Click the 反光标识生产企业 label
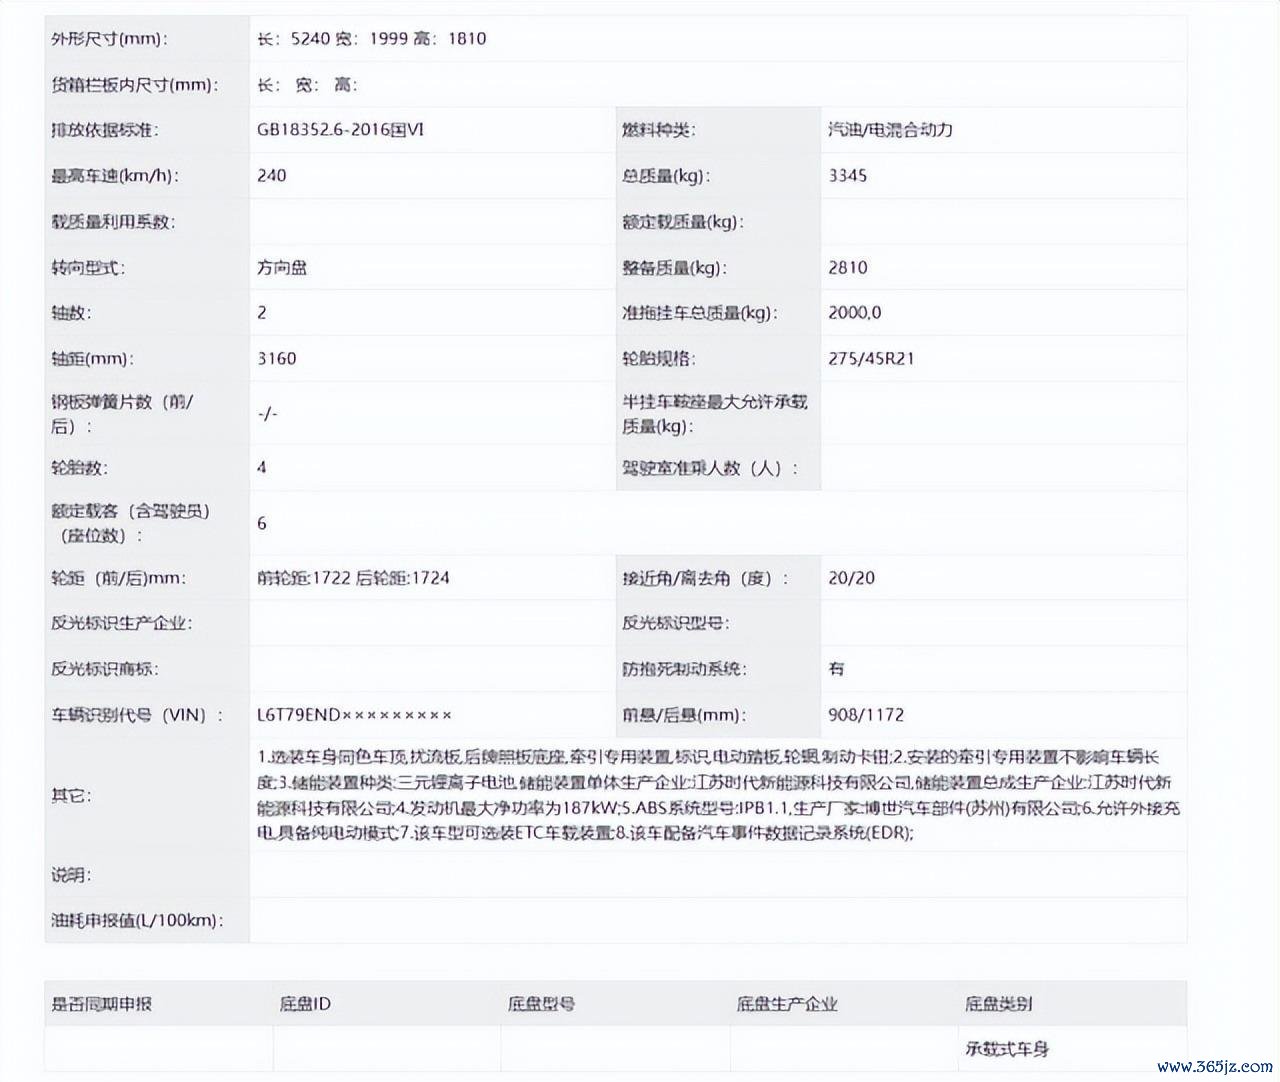The image size is (1280, 1082). tap(122, 623)
